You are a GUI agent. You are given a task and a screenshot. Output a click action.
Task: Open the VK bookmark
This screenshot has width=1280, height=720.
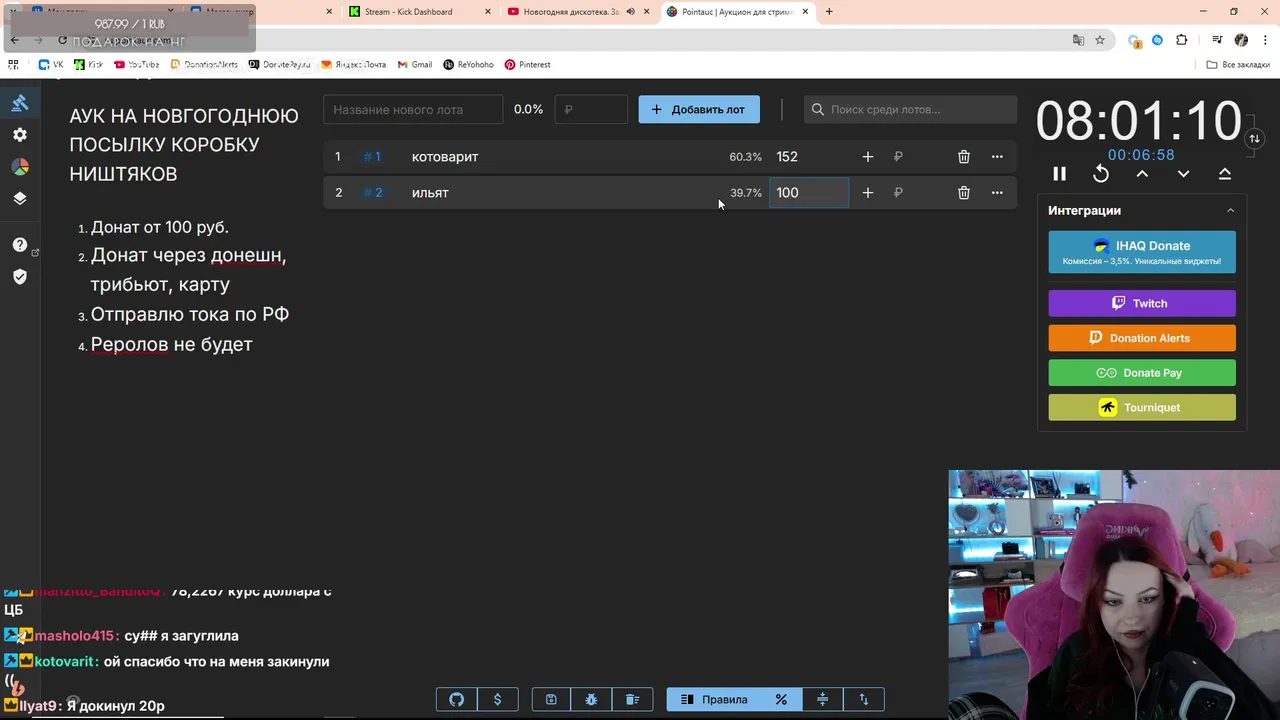50,65
